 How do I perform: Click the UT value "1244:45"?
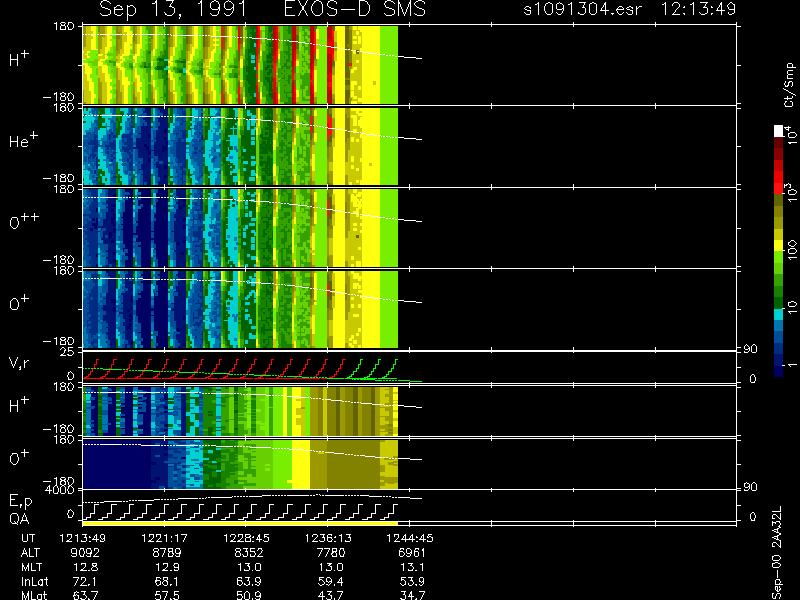pyautogui.click(x=410, y=538)
